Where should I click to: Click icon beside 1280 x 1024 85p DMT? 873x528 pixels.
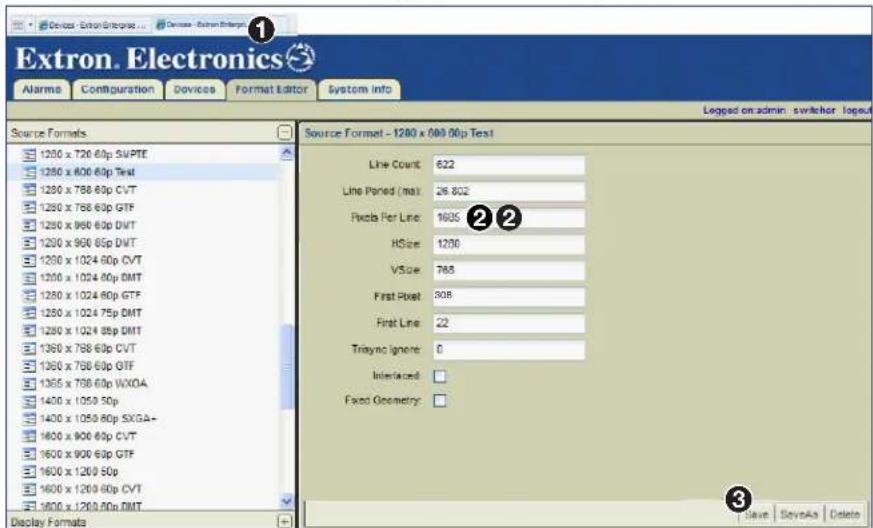click(x=29, y=331)
